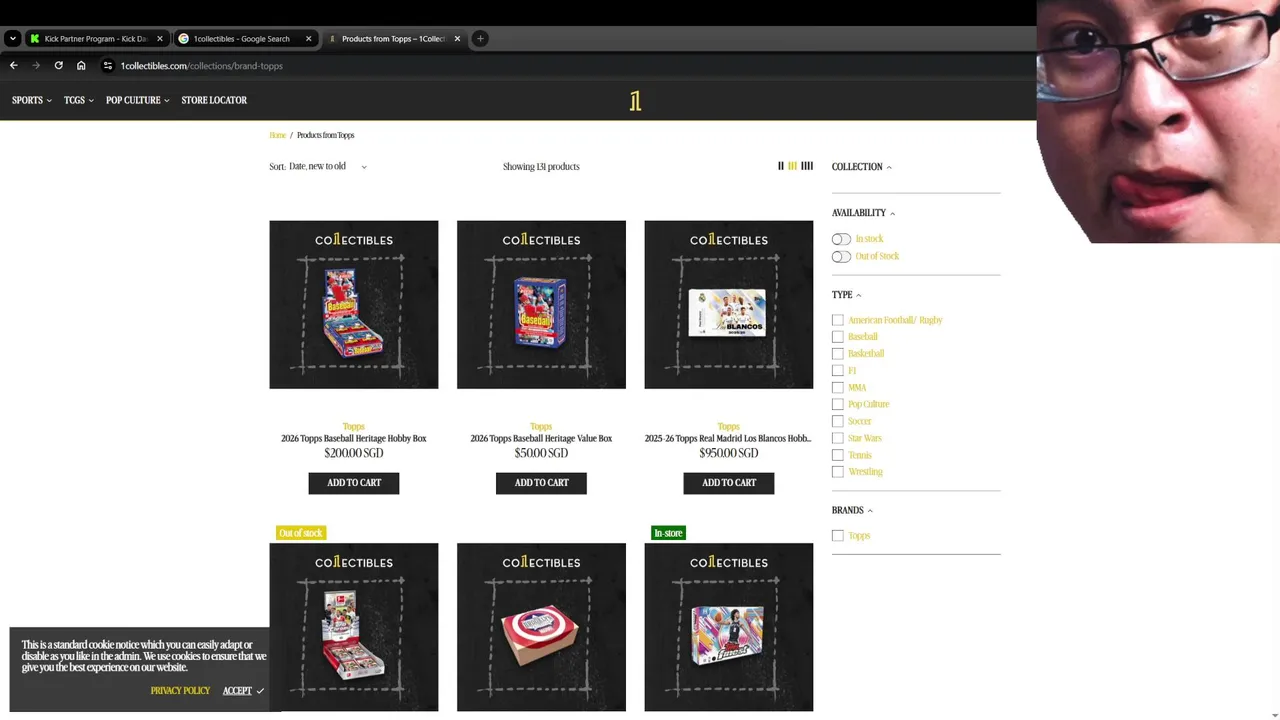
Task: Select the $950.00 SGD price
Action: point(729,453)
